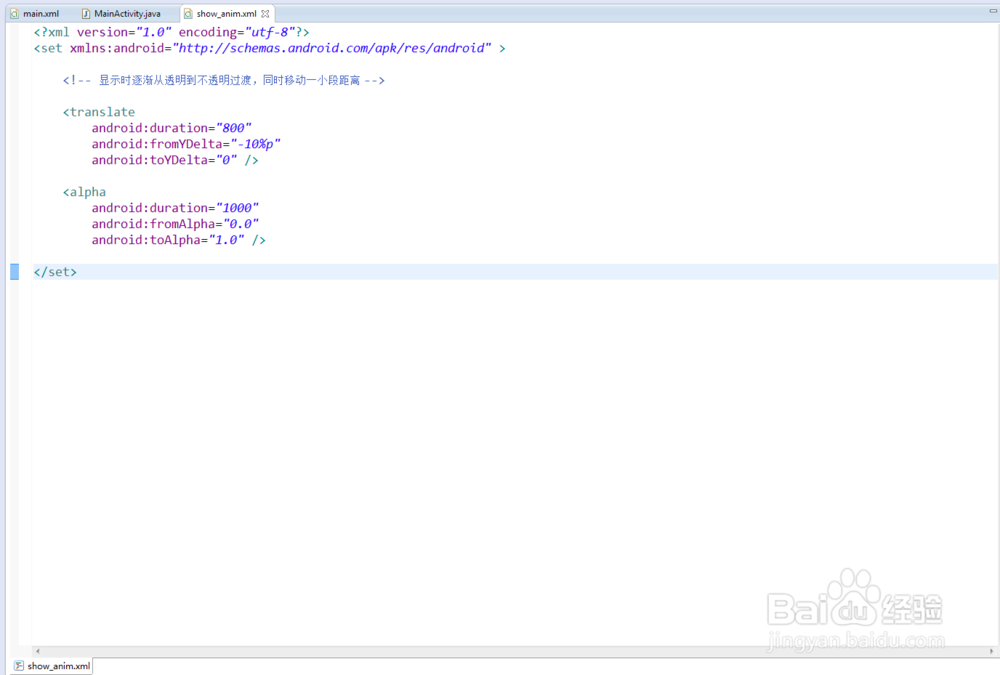Viewport: 1000px width, 675px height.
Task: Click the closing </set> tag
Action: click(x=55, y=272)
